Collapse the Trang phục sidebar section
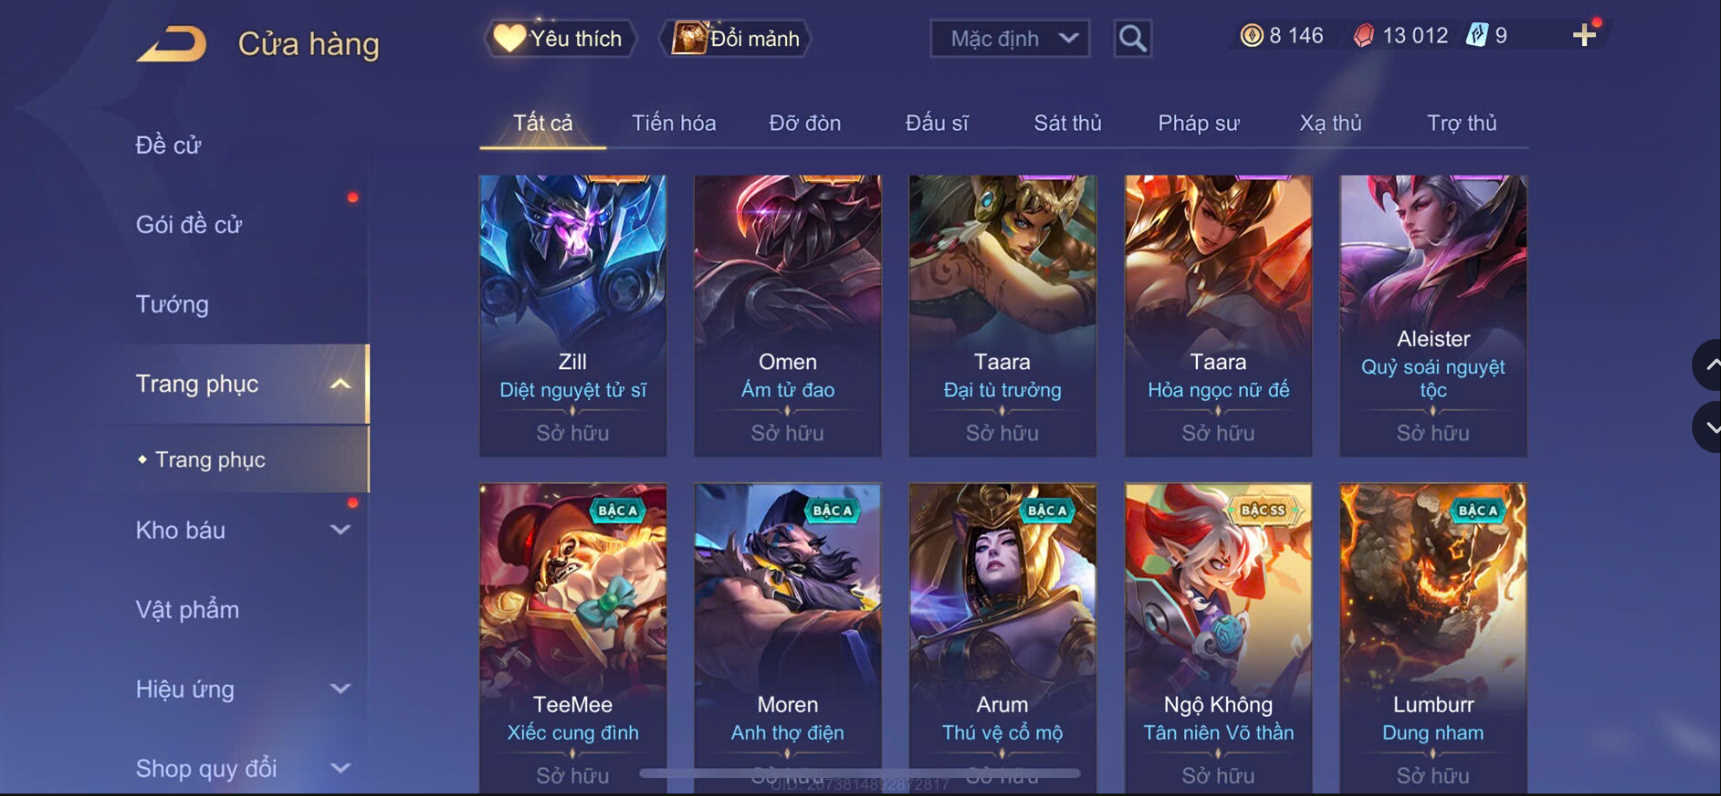This screenshot has height=796, width=1721. pyautogui.click(x=340, y=384)
